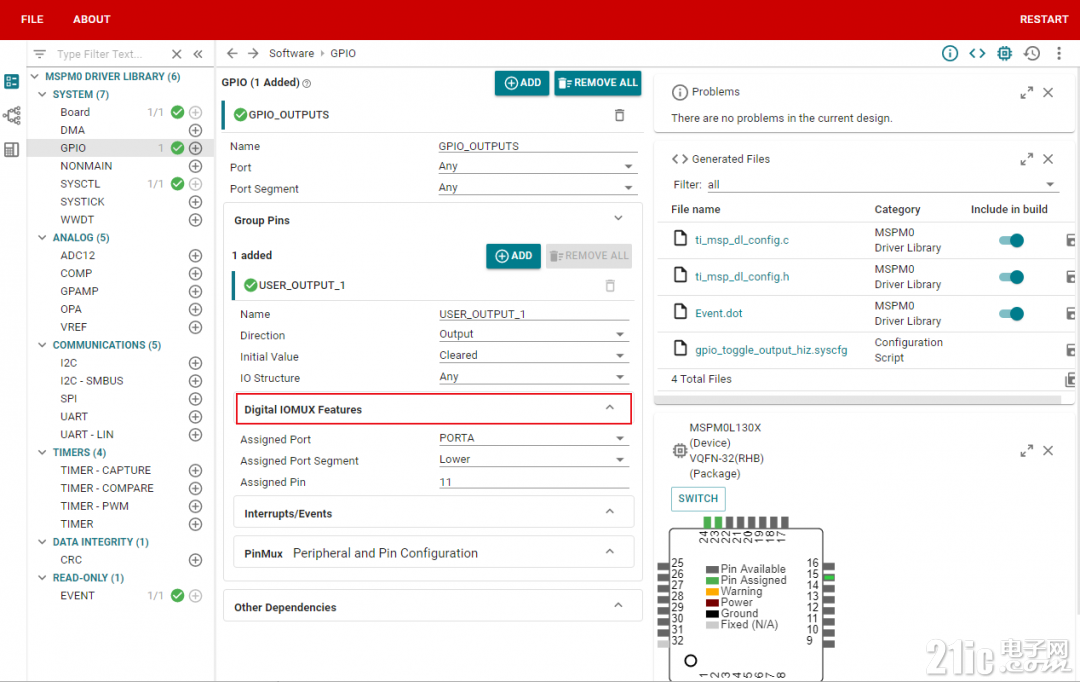
Task: Open the table view icon in left rail
Action: point(12,149)
